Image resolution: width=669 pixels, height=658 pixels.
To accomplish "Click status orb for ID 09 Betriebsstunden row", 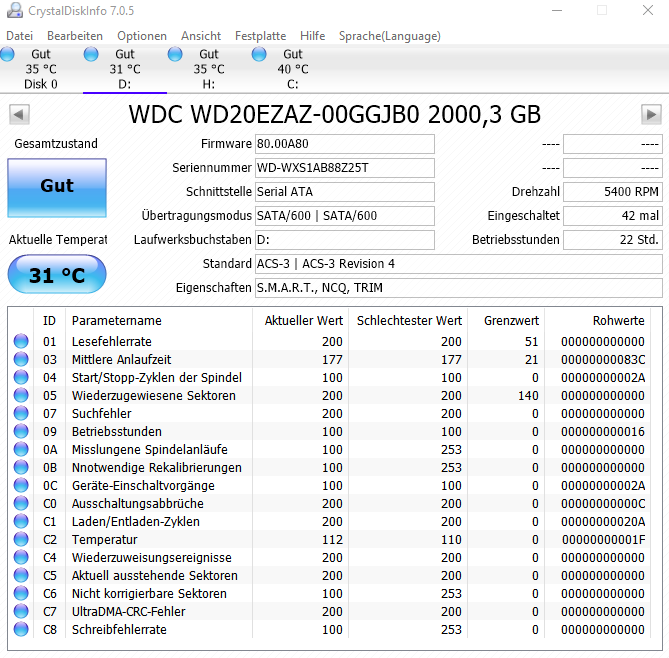I will (21, 431).
